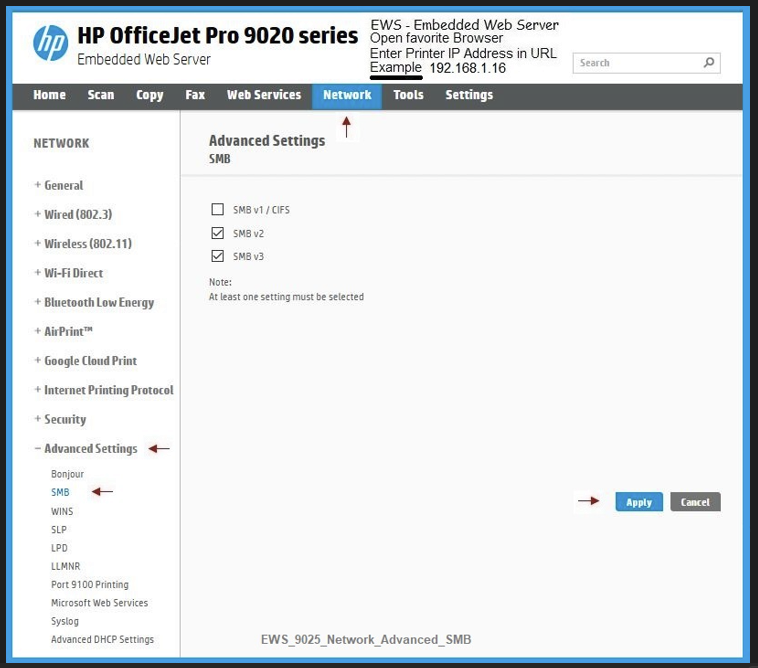The image size is (758, 668).
Task: Uncheck the SMB v2 checkbox
Action: click(x=218, y=233)
